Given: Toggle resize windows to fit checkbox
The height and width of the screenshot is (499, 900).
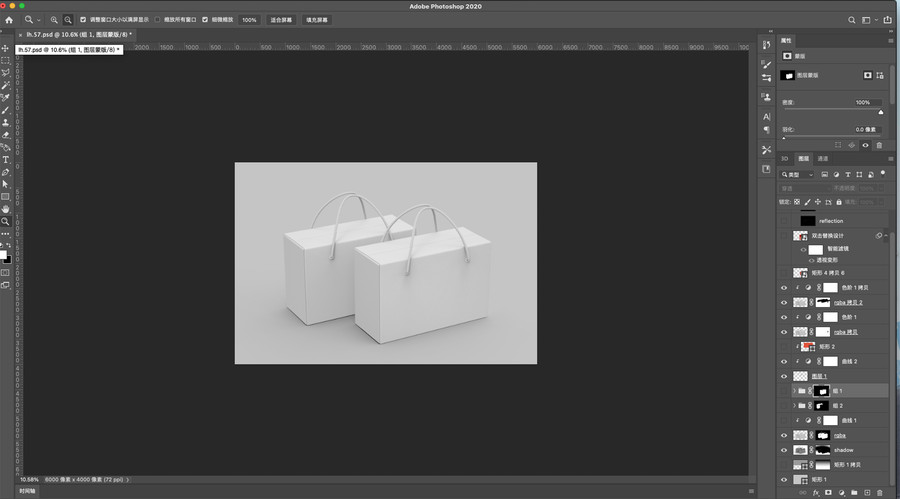Looking at the screenshot, I should 83,20.
